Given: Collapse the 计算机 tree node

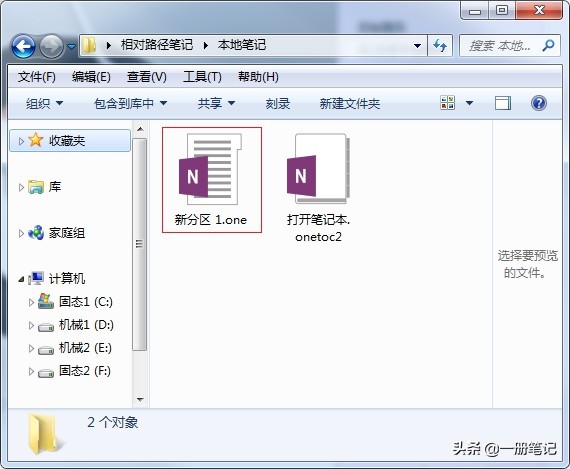Looking at the screenshot, I should [x=21, y=280].
